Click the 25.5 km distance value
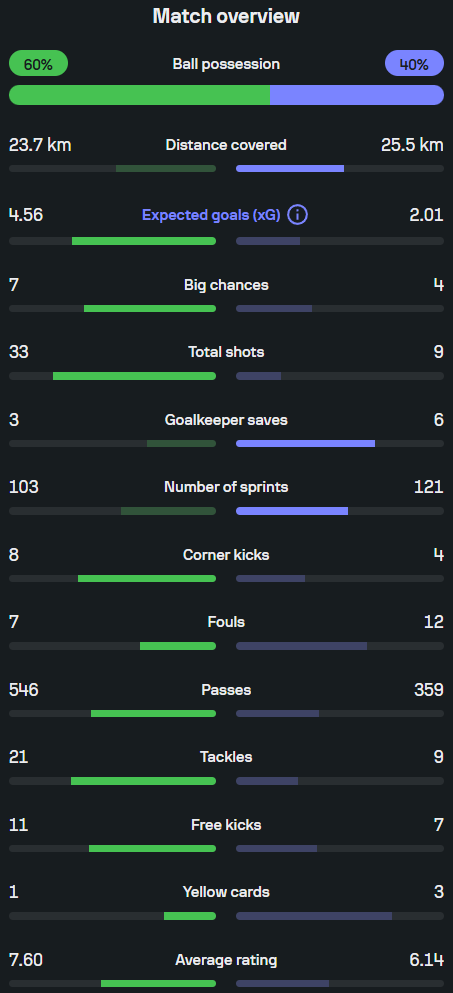Image resolution: width=453 pixels, height=993 pixels. click(x=412, y=145)
